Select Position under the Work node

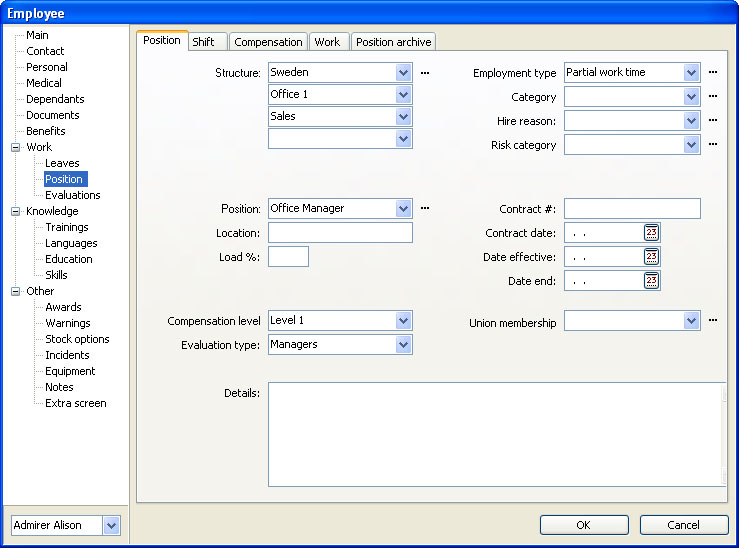pyautogui.click(x=64, y=180)
